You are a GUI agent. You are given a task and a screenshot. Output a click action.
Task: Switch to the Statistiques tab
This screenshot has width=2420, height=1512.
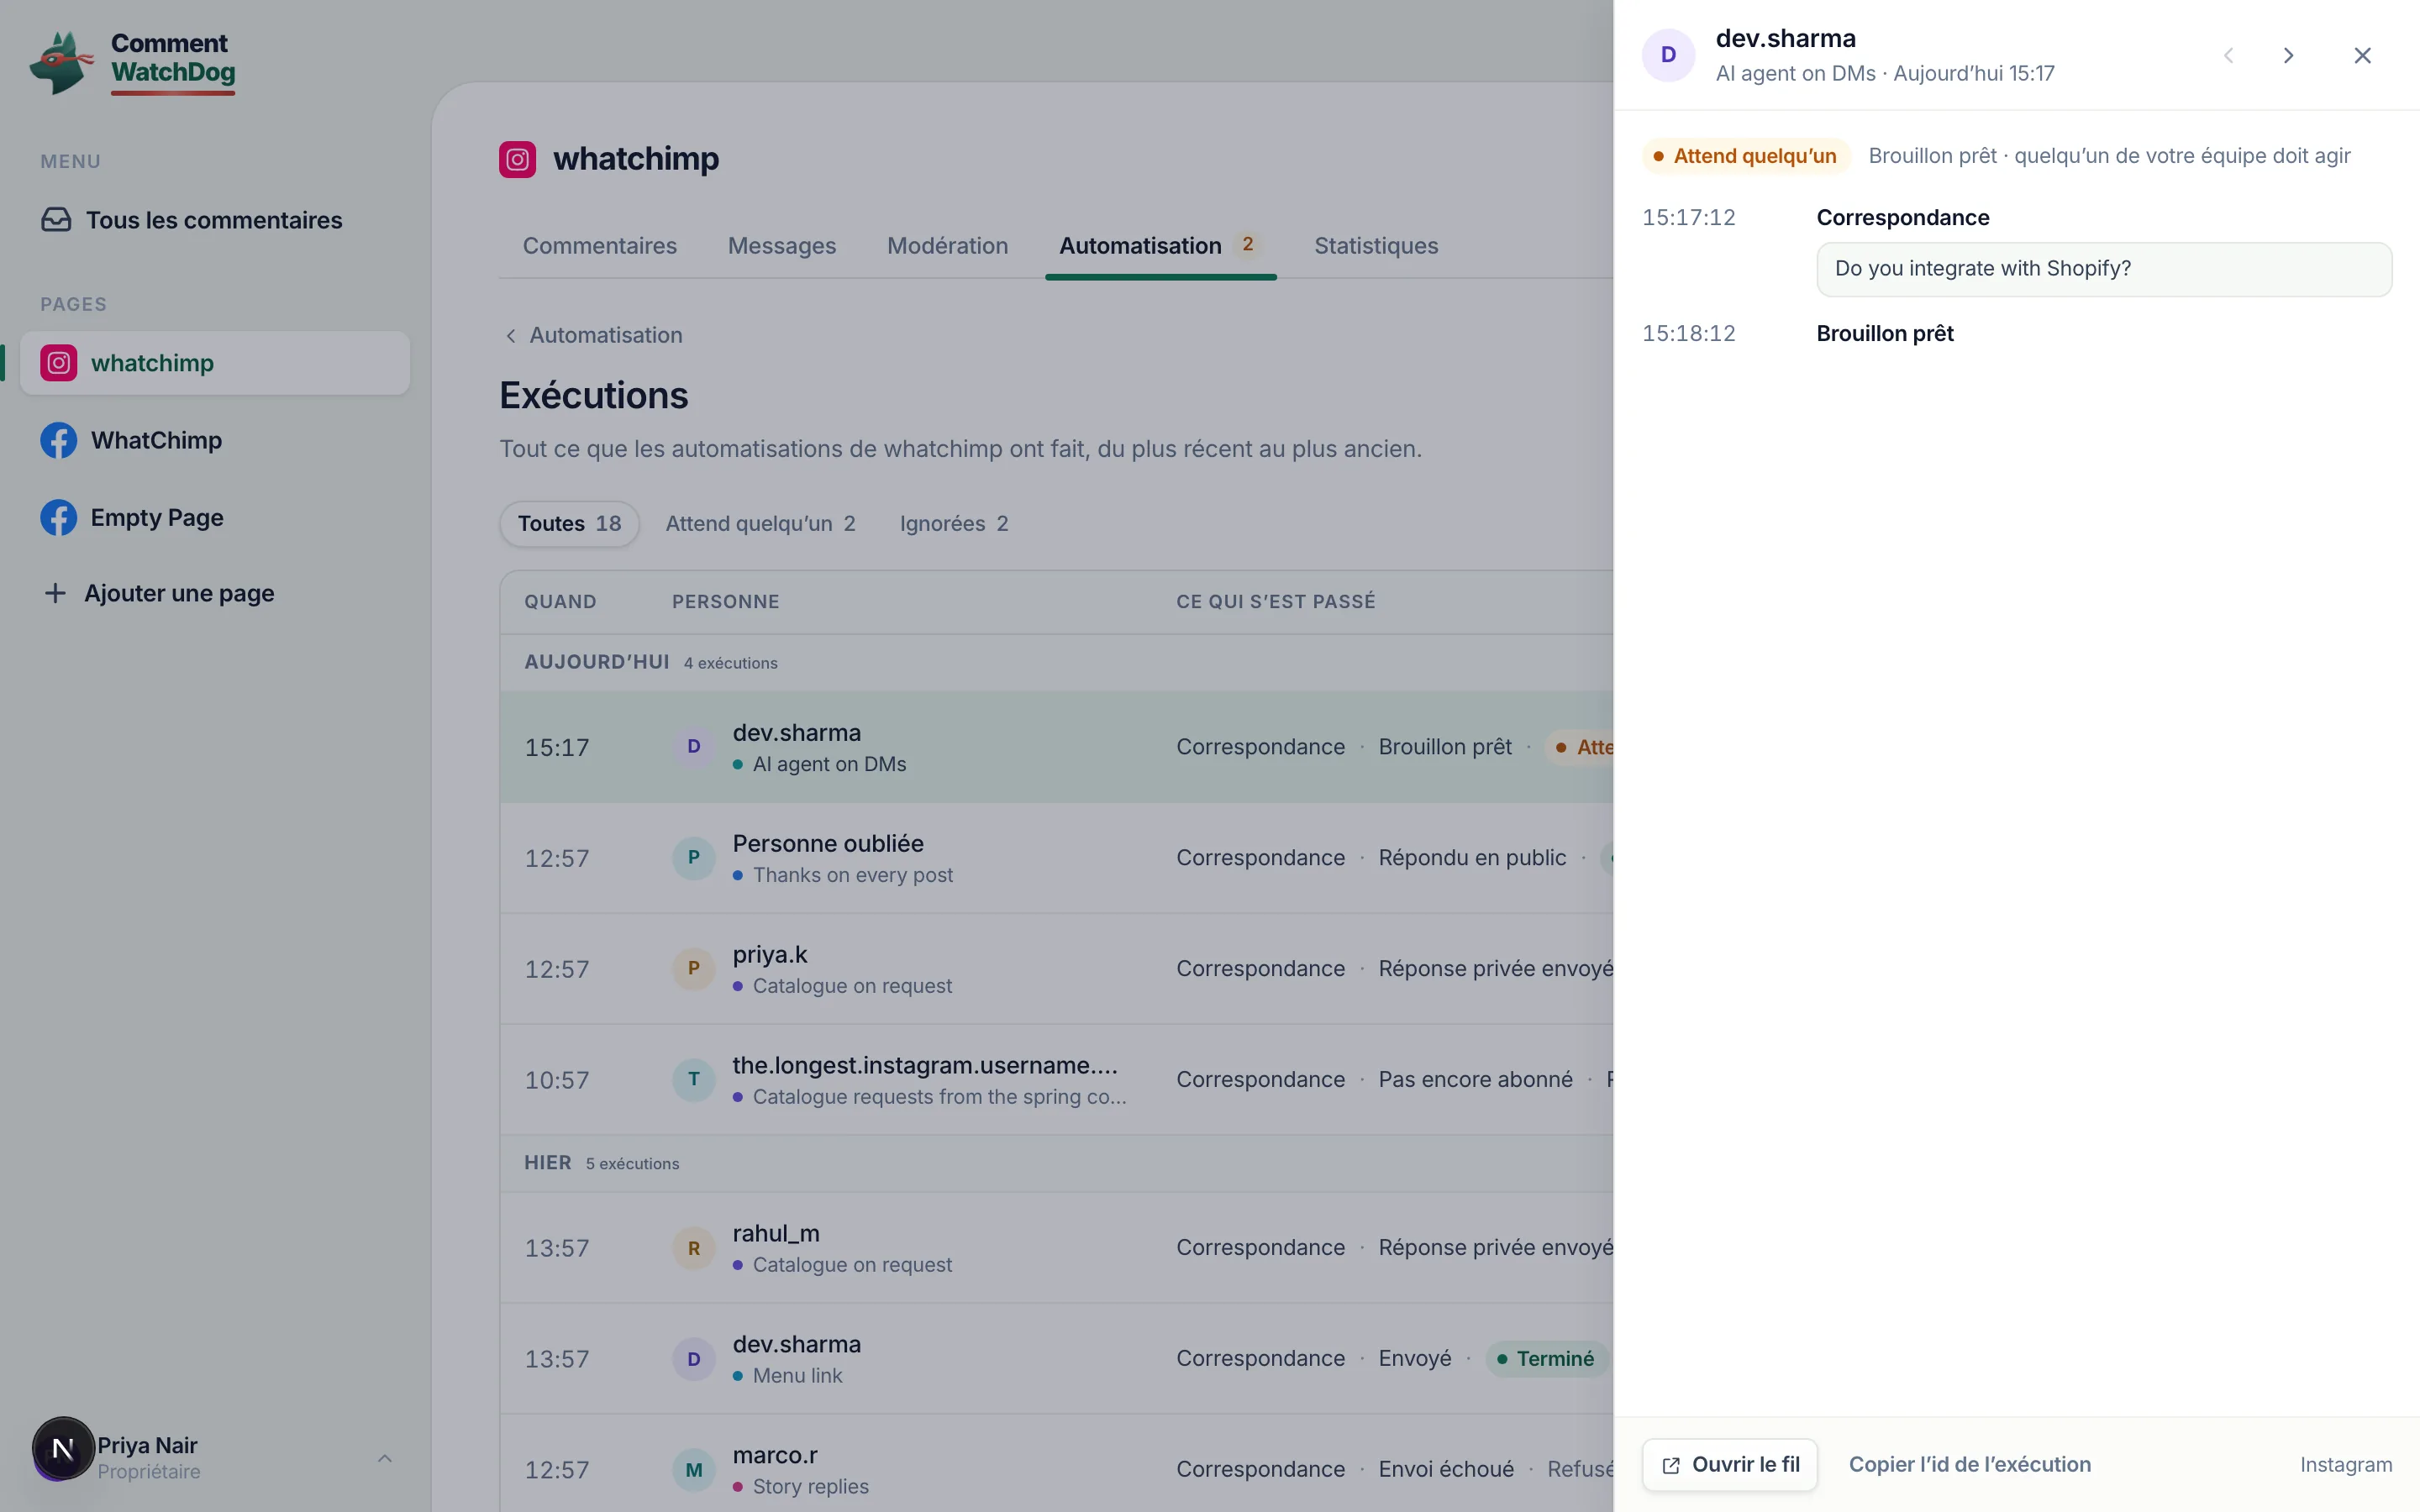click(x=1376, y=246)
